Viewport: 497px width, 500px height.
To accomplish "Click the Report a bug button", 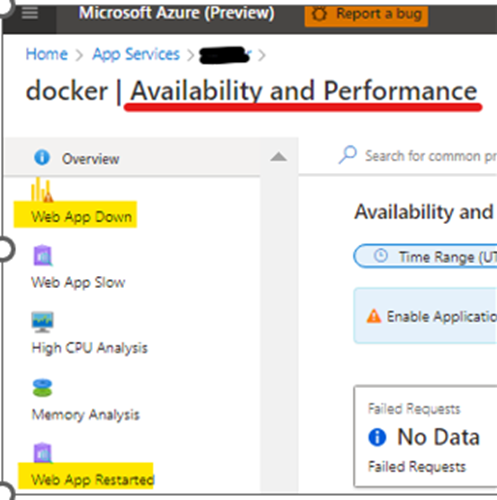I will (x=366, y=15).
